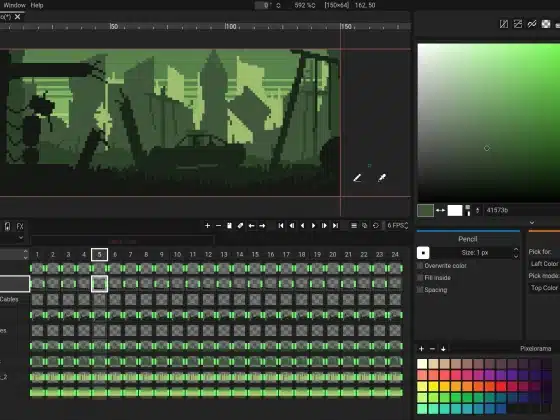Open the timeline settings icon
This screenshot has width=560, height=420.
(x=354, y=225)
